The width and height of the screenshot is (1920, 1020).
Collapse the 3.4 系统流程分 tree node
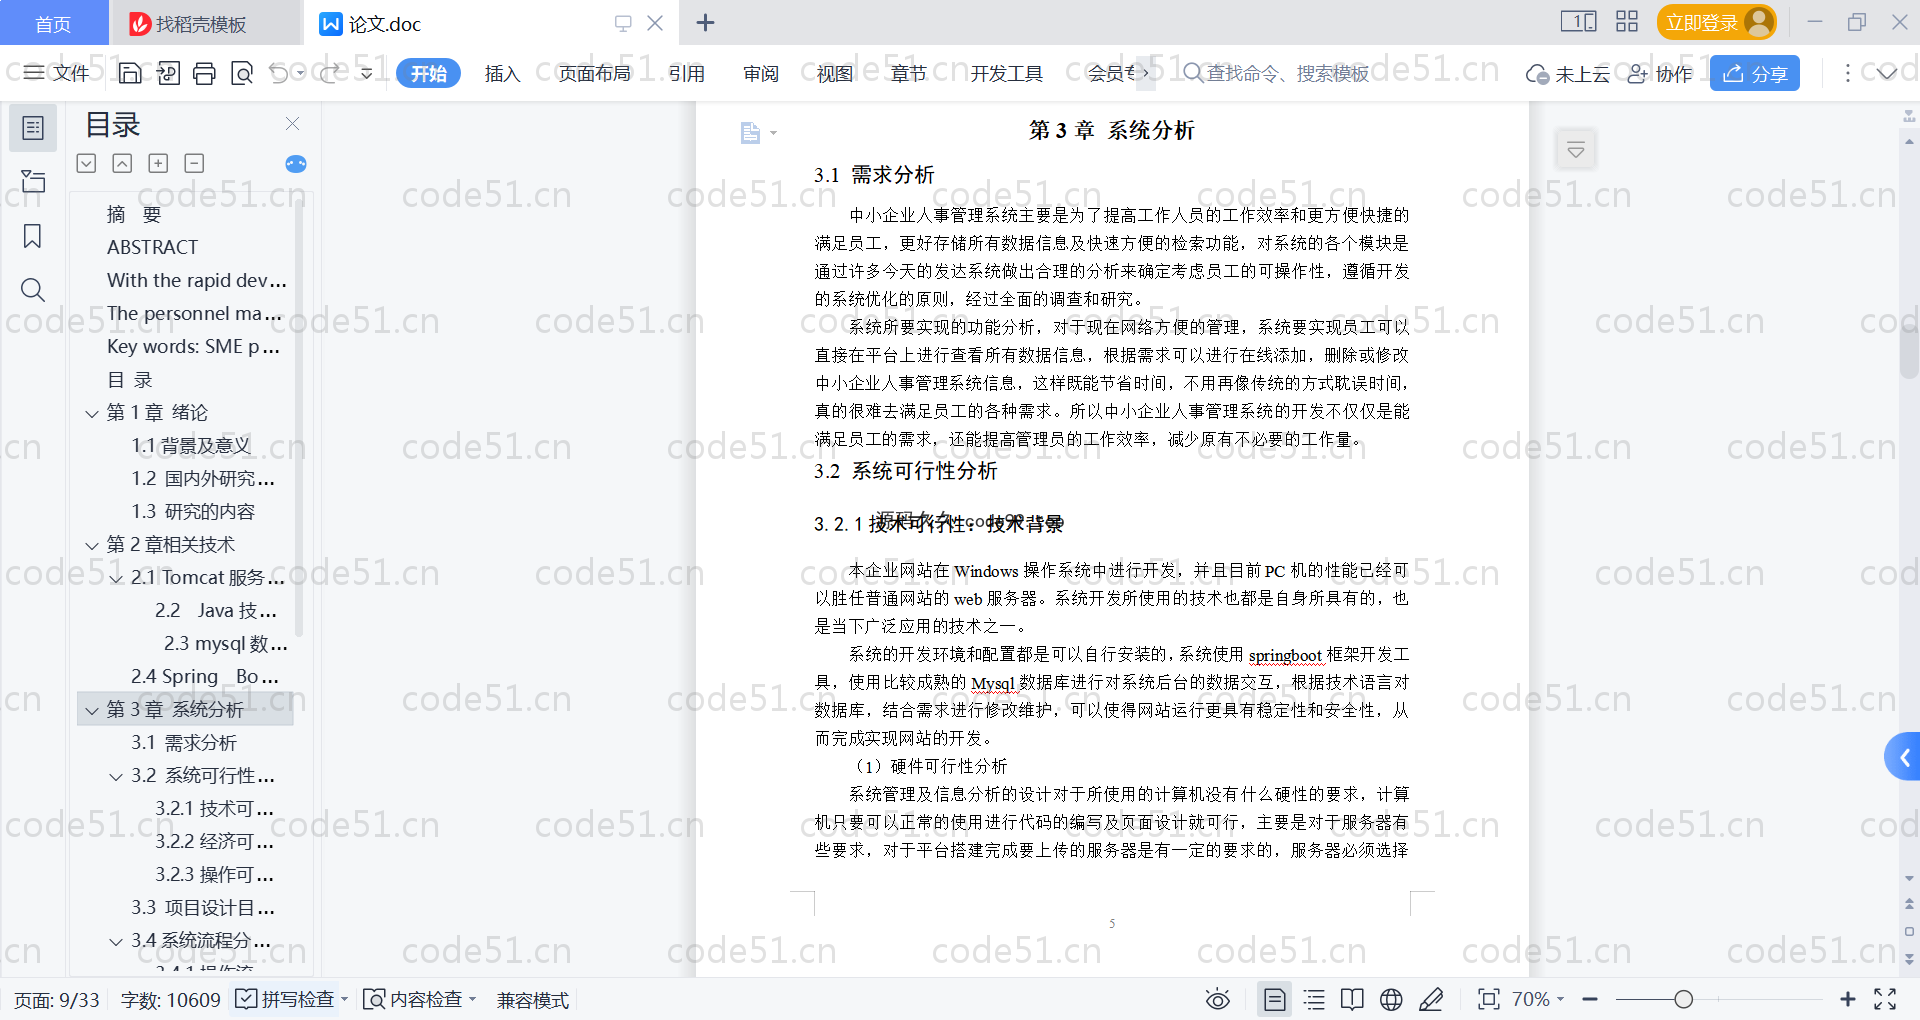point(116,941)
